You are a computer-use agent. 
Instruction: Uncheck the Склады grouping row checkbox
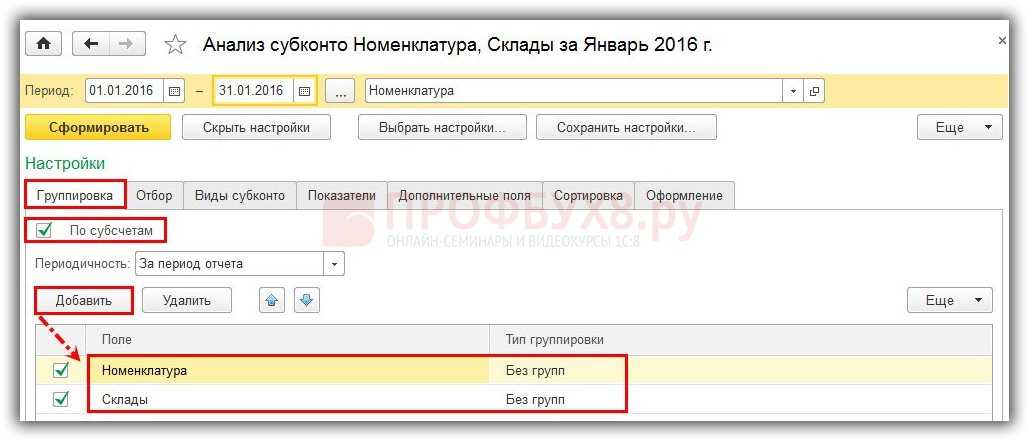[x=61, y=398]
